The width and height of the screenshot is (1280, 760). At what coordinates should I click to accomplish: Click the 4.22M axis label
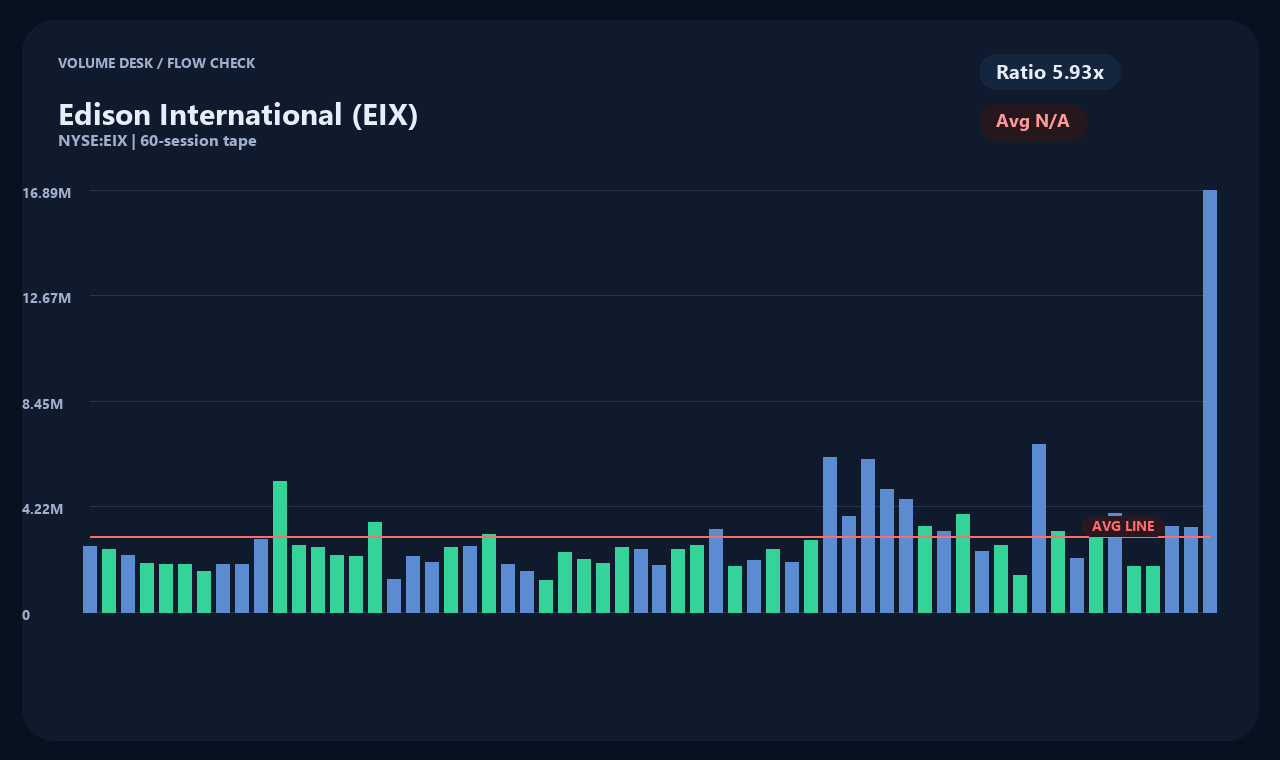(x=43, y=509)
